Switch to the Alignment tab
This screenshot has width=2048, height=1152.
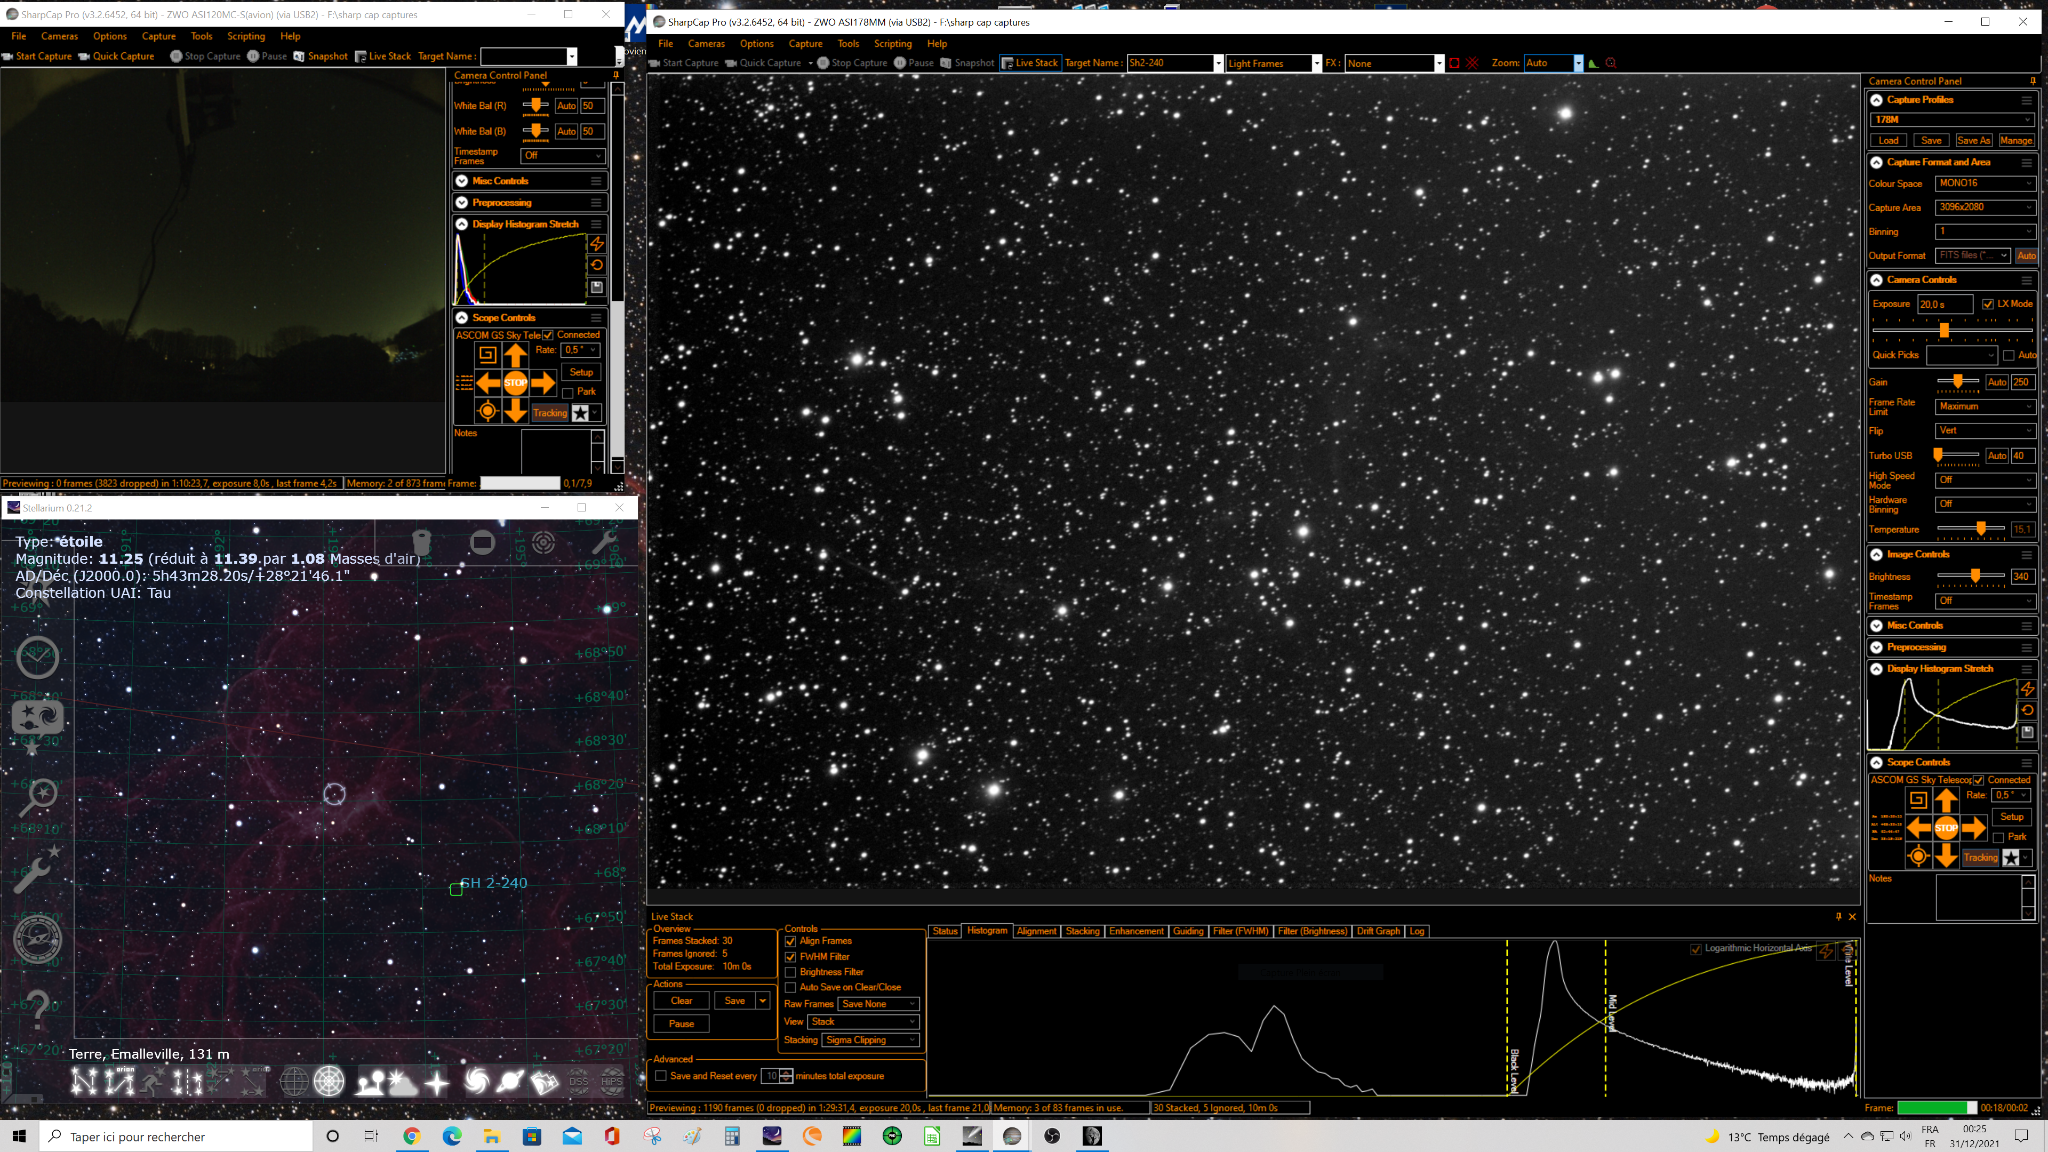[x=1036, y=931]
